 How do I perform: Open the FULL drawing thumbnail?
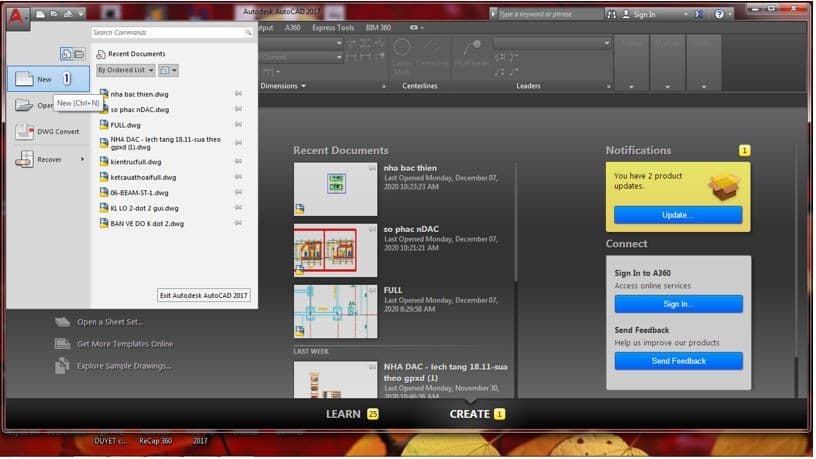(336, 312)
